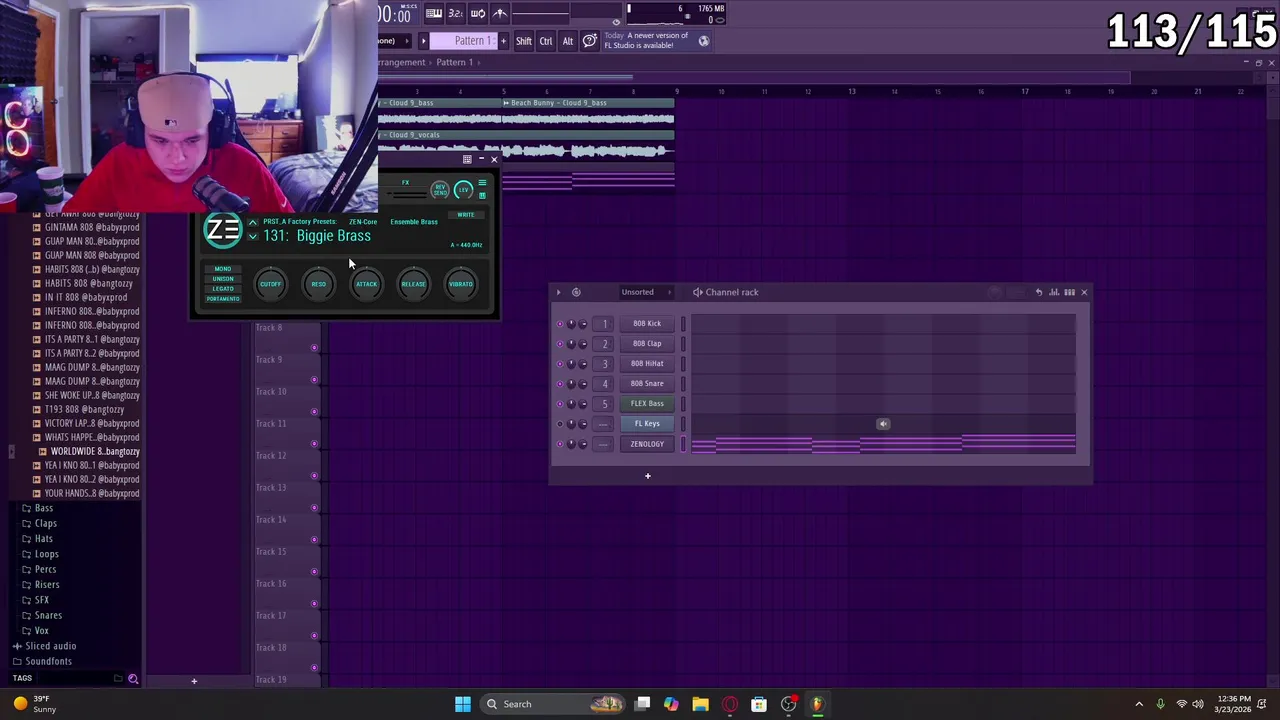Open ZEN-Core preset category
The height and width of the screenshot is (720, 1280).
coord(363,222)
